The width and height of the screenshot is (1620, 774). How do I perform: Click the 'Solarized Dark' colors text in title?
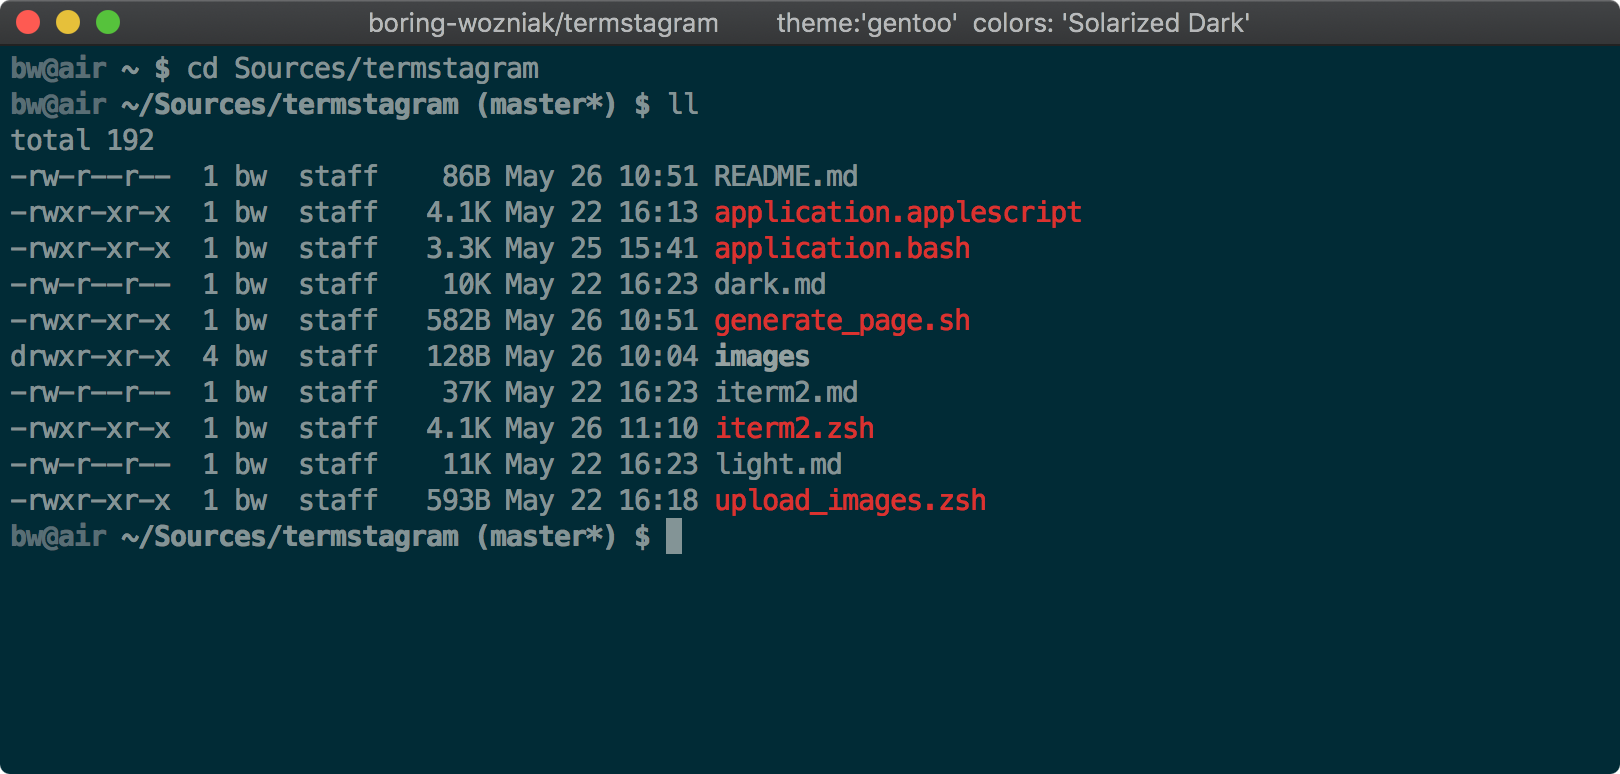tap(1158, 23)
